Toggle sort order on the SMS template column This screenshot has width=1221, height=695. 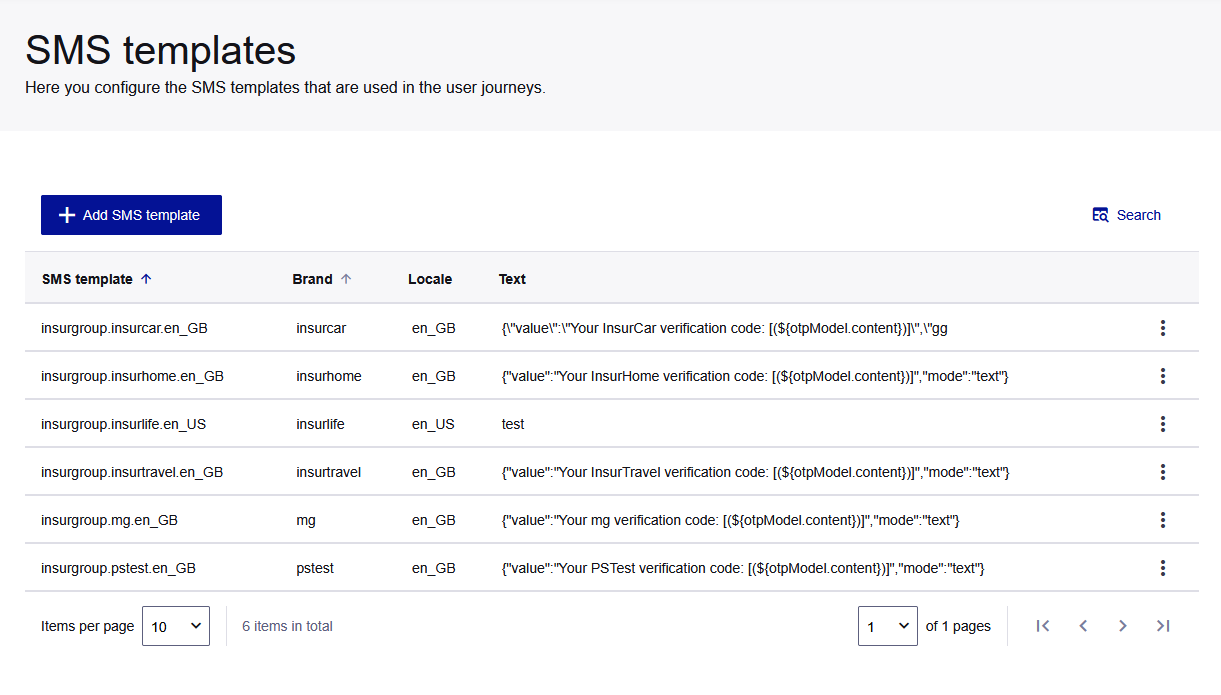coord(97,279)
